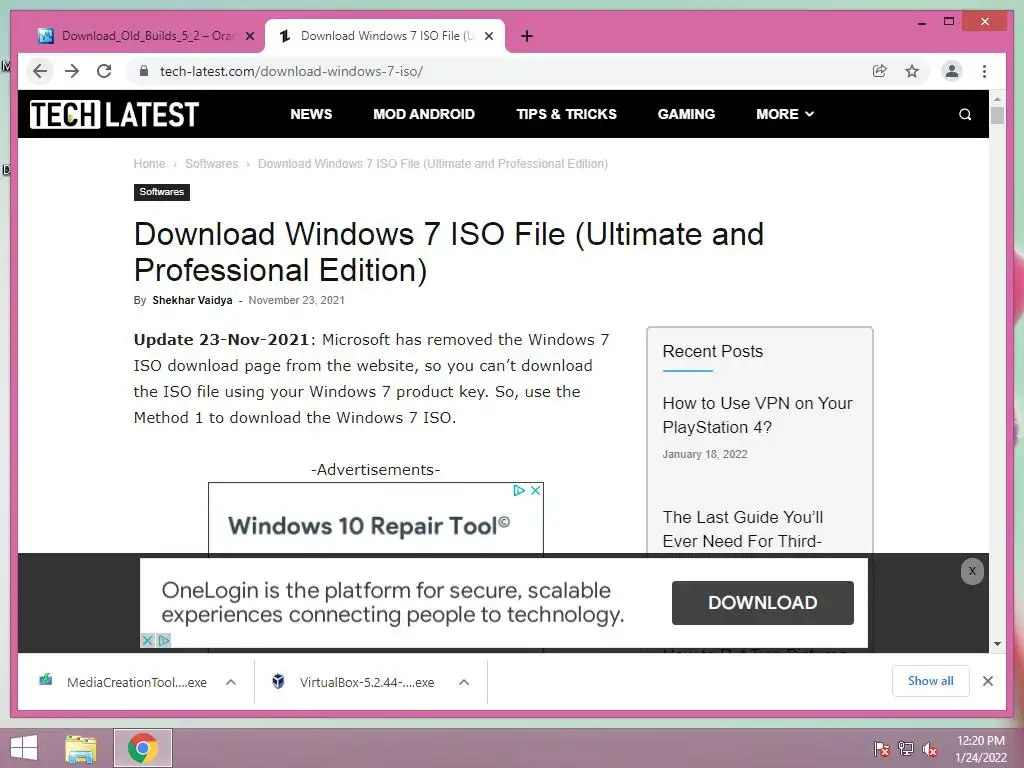Click page scrollbar up arrow
This screenshot has width=1024, height=768.
point(997,99)
